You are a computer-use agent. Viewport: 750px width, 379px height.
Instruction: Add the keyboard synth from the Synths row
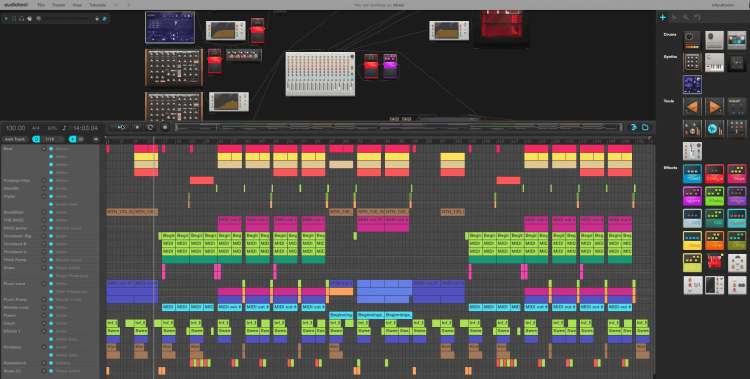coord(714,63)
